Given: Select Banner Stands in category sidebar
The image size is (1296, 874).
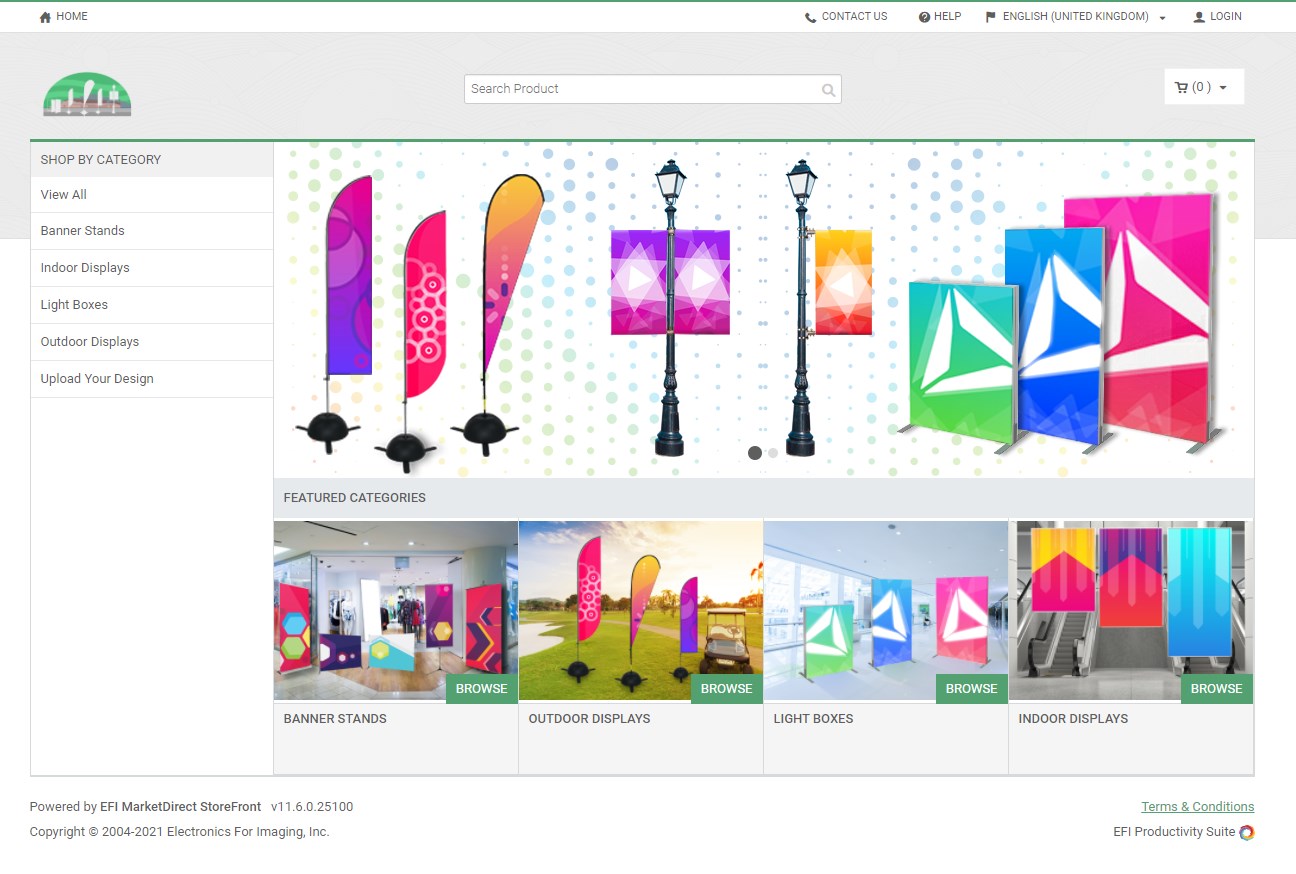Looking at the screenshot, I should click(83, 231).
